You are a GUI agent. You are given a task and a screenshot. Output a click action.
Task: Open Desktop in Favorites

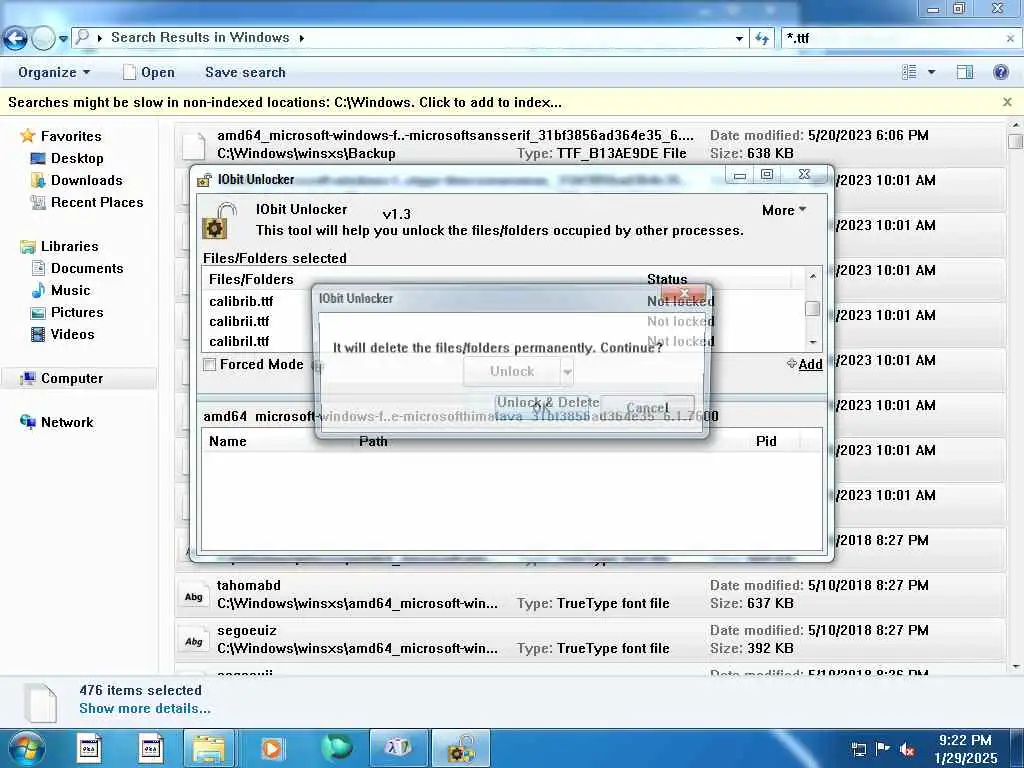[76, 158]
